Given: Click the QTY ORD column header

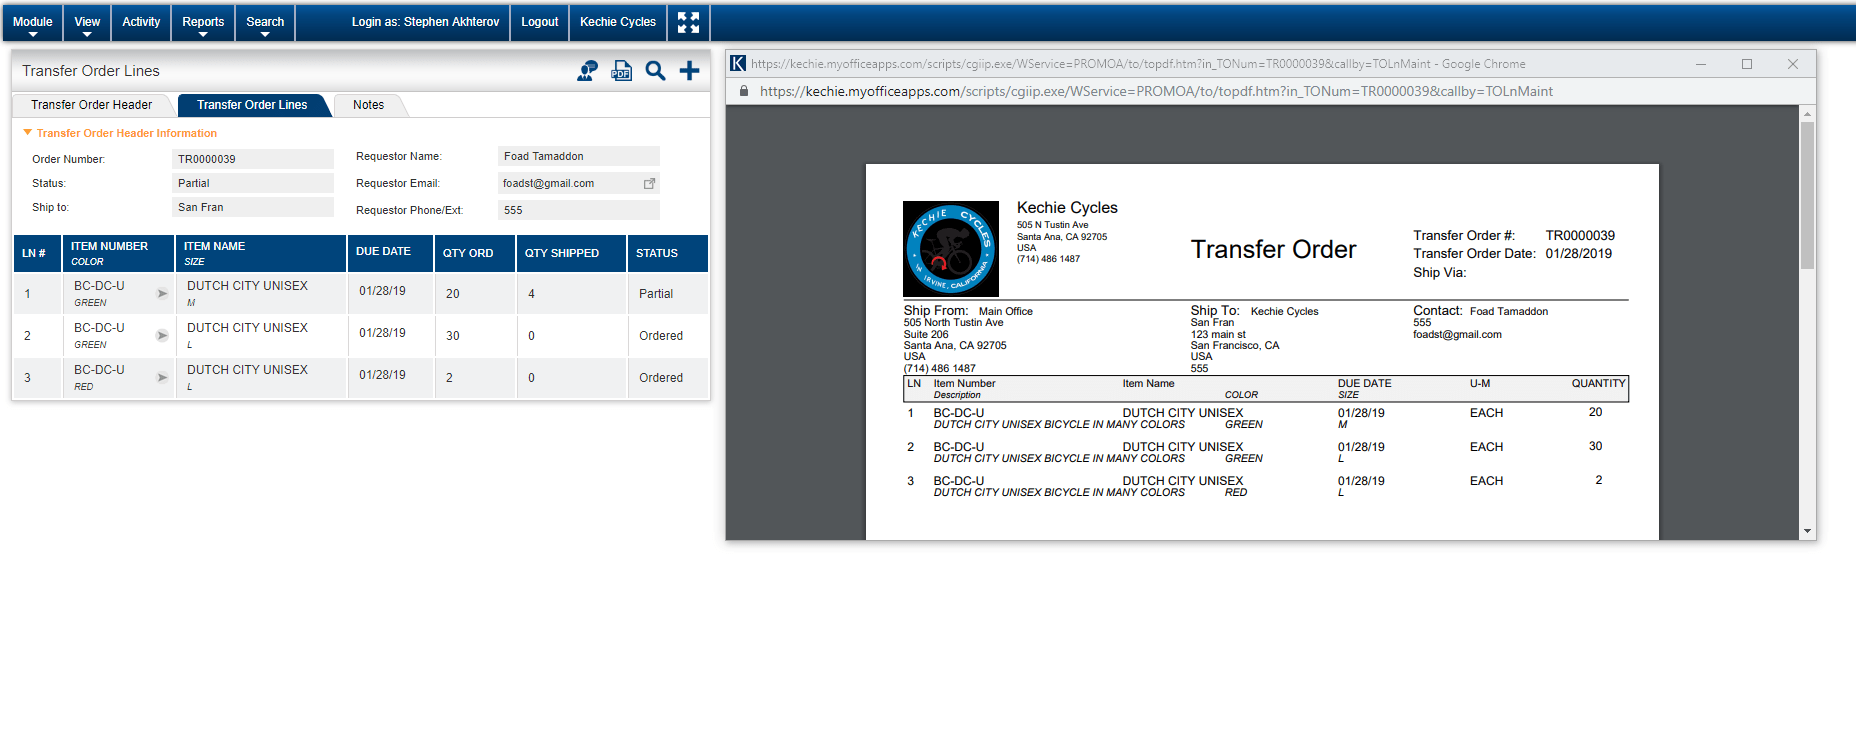Looking at the screenshot, I should pyautogui.click(x=475, y=253).
